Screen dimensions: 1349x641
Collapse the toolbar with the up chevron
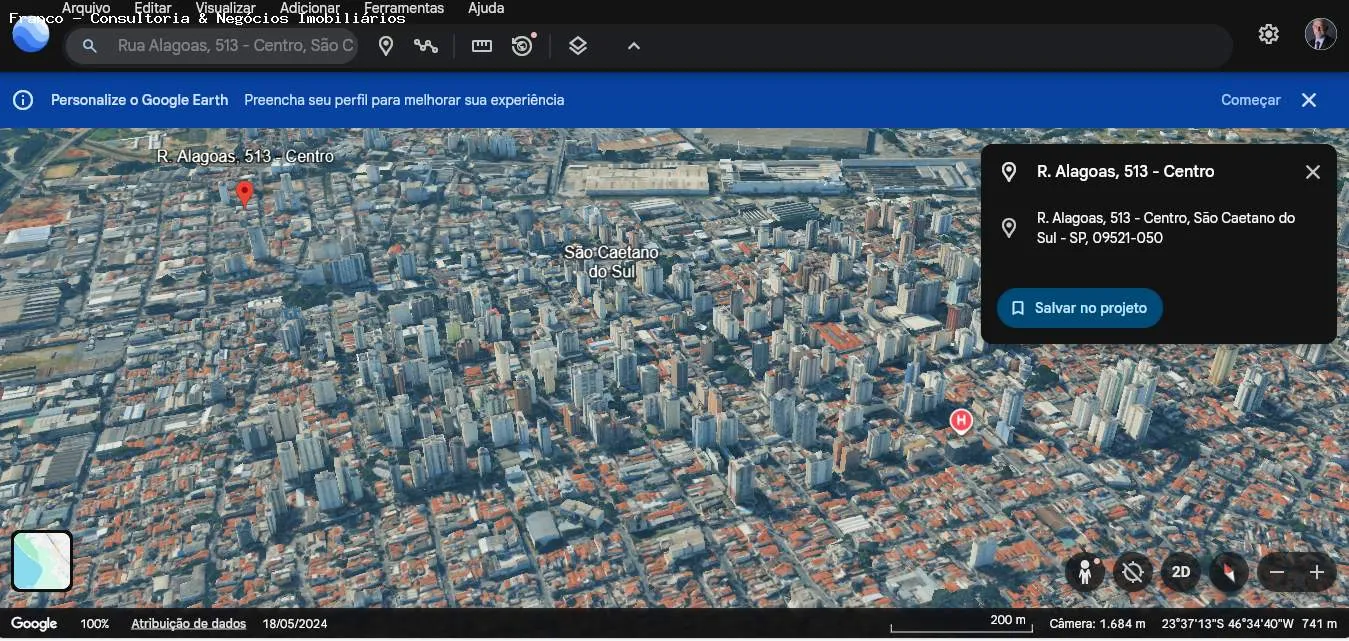(634, 46)
